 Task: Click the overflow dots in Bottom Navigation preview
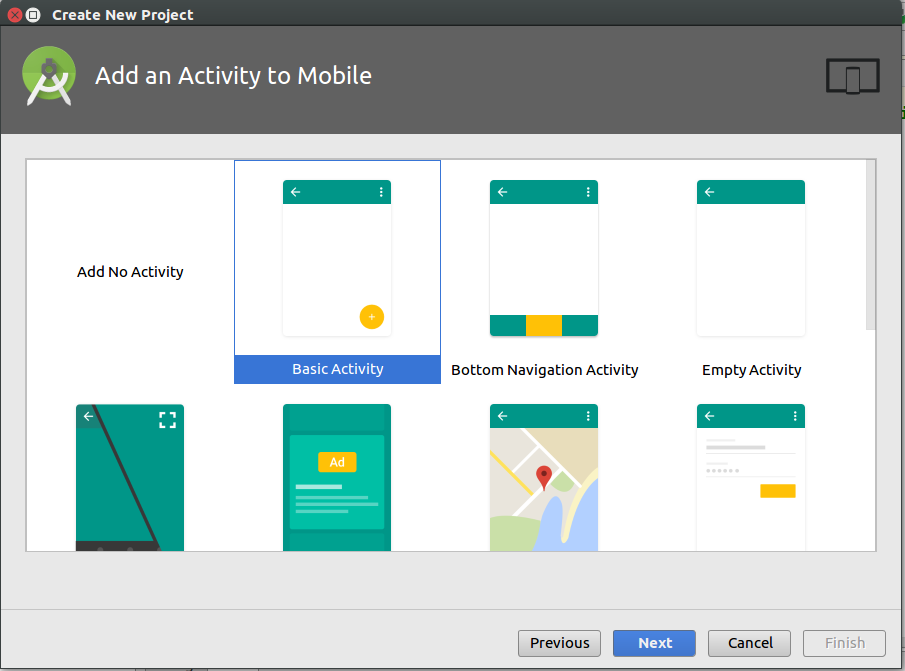588,192
